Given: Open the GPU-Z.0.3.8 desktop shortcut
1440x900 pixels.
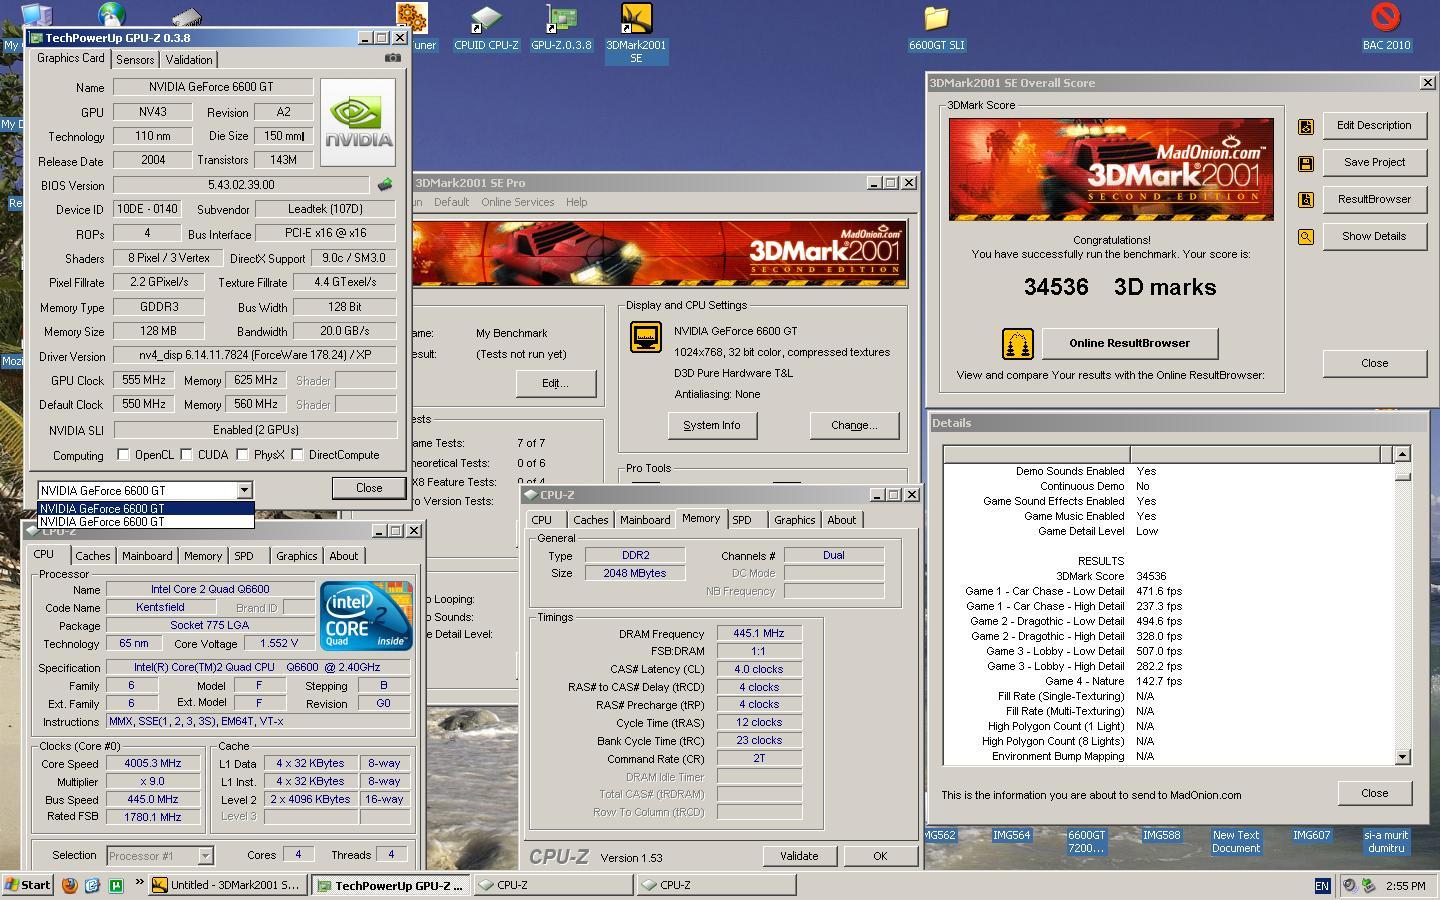Looking at the screenshot, I should pyautogui.click(x=561, y=28).
